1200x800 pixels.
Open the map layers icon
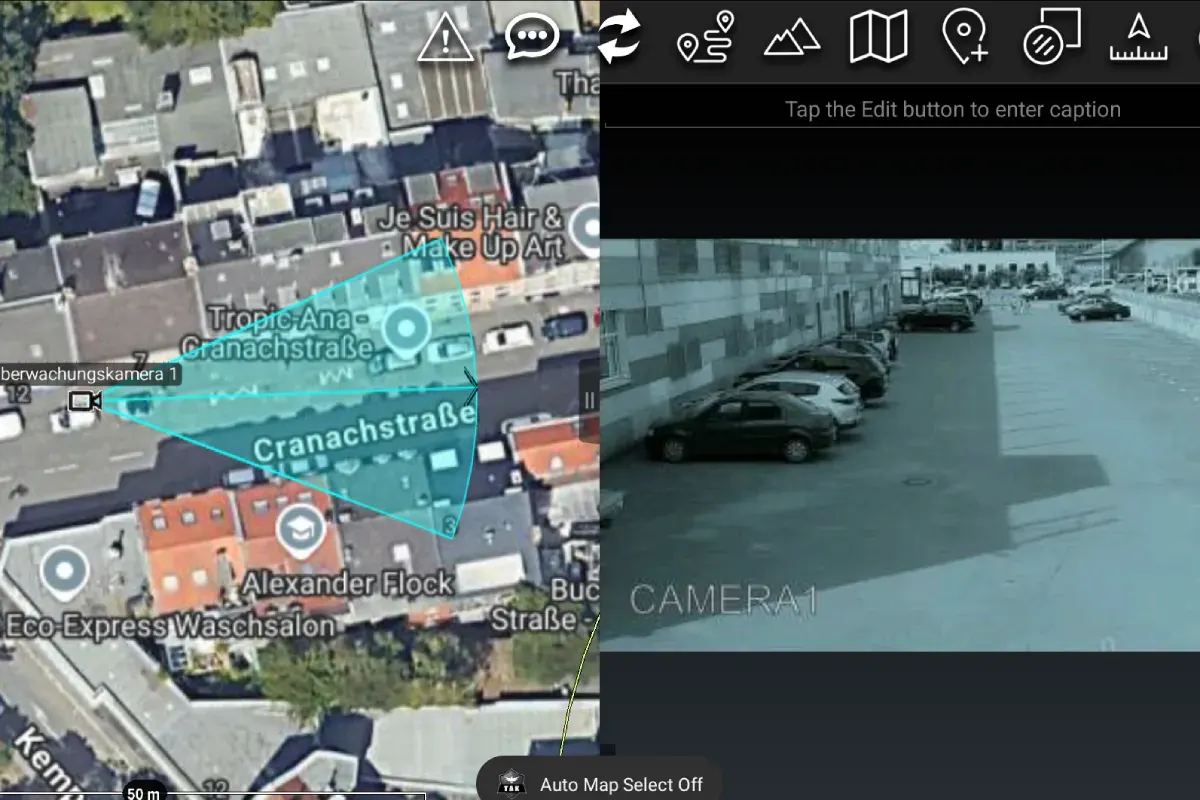tap(879, 37)
